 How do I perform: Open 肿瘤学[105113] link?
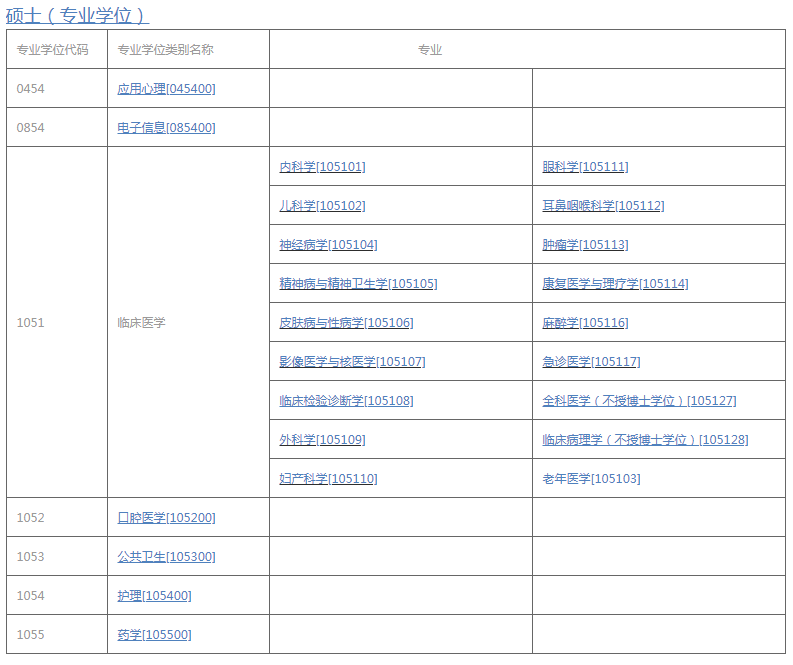coord(585,244)
